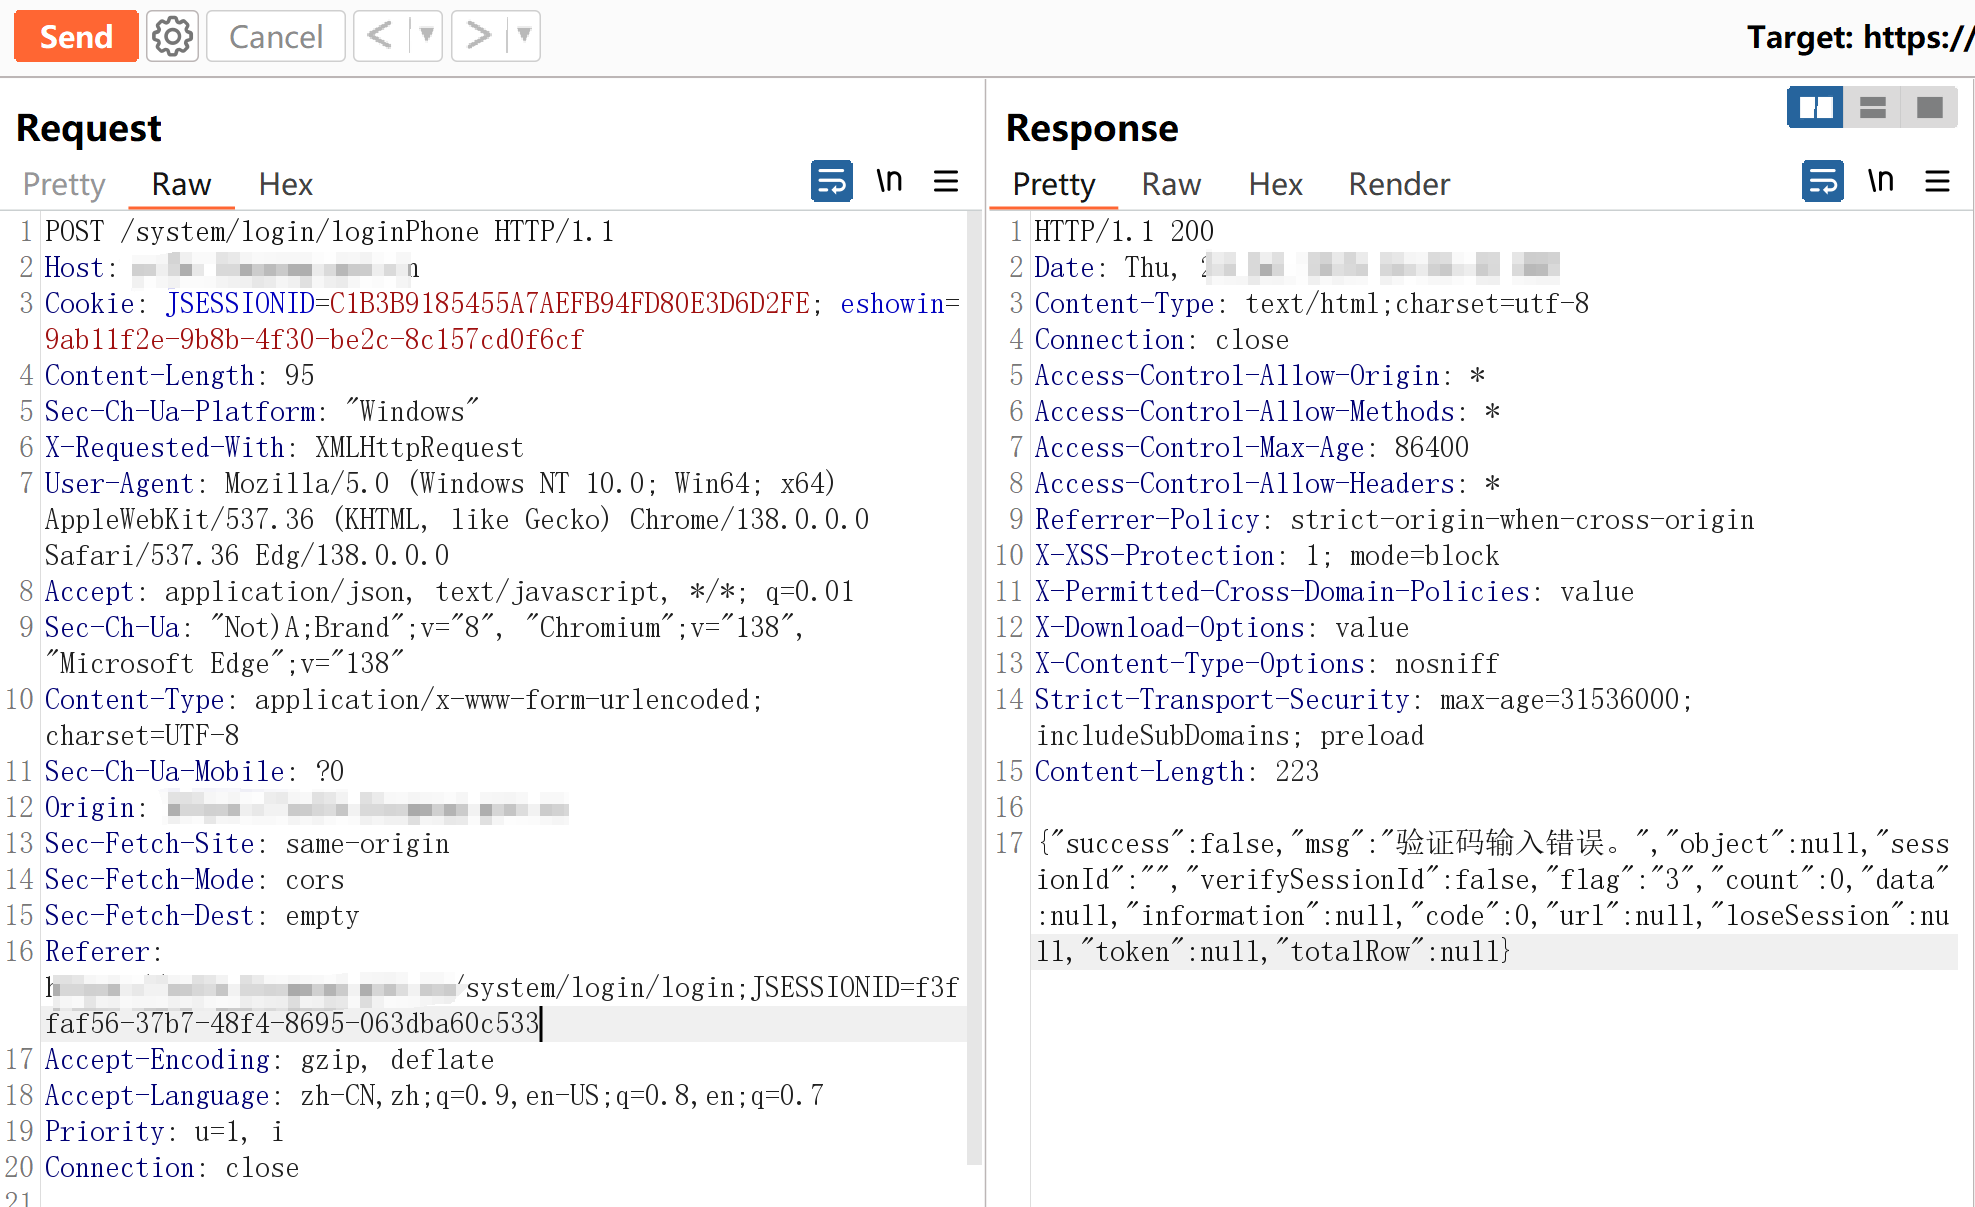Expand the back history dropdown arrow

point(426,36)
